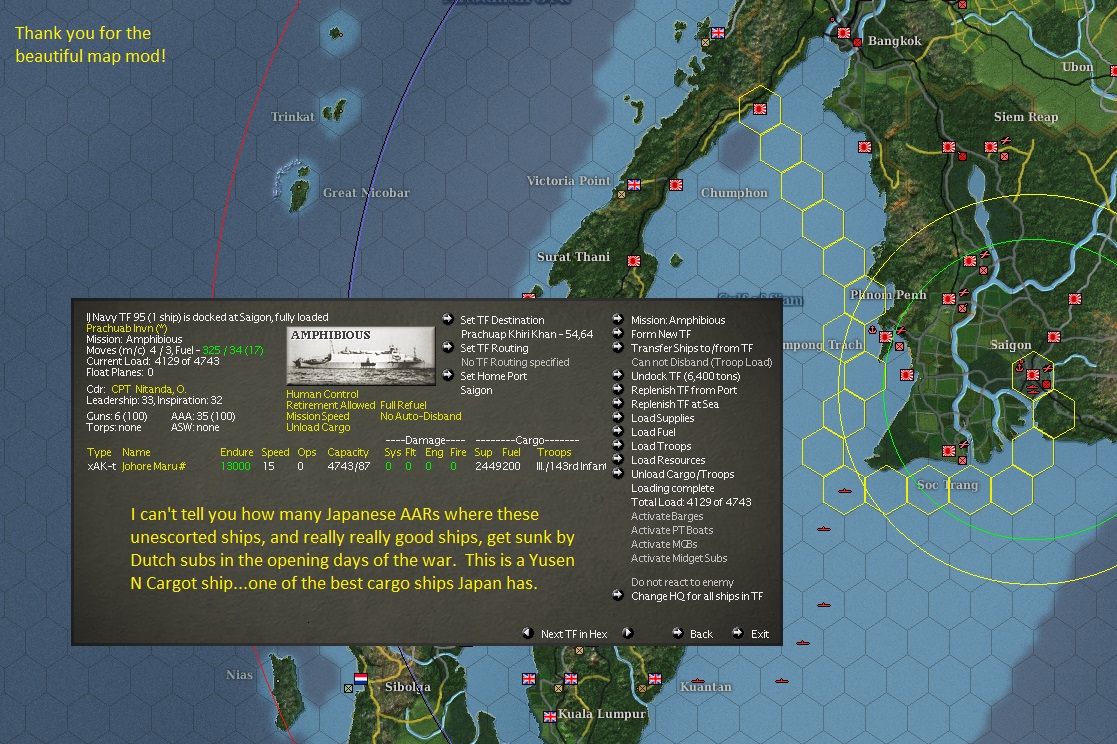The image size is (1117, 744).
Task: Click the Troops column header
Action: [x=554, y=452]
